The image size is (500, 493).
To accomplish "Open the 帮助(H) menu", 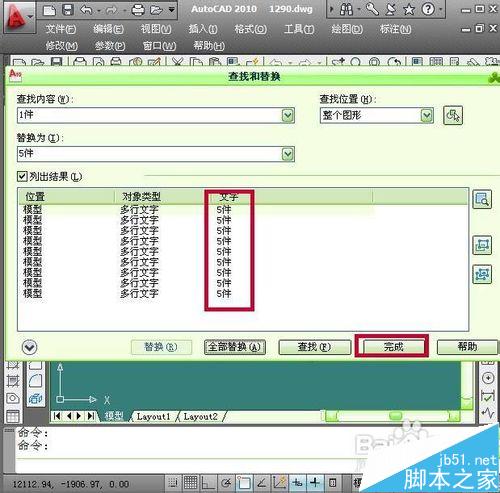I will click(x=209, y=45).
